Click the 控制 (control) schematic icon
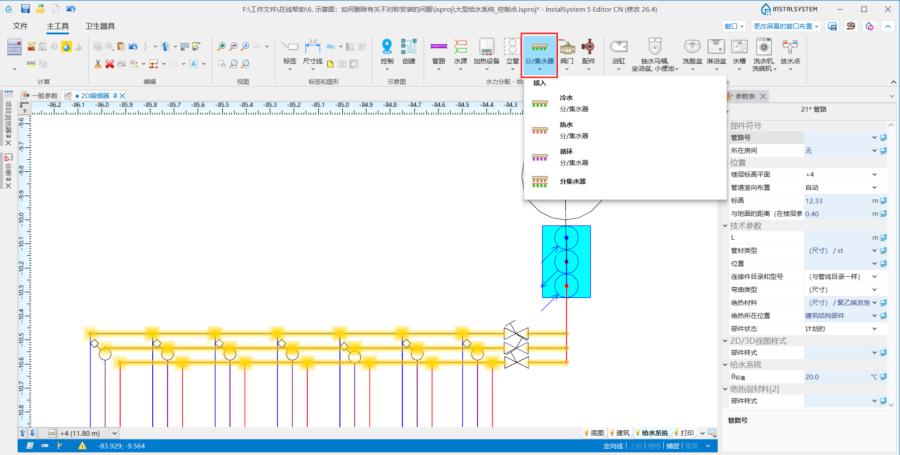Screen dimensions: 900x455 (x=387, y=50)
